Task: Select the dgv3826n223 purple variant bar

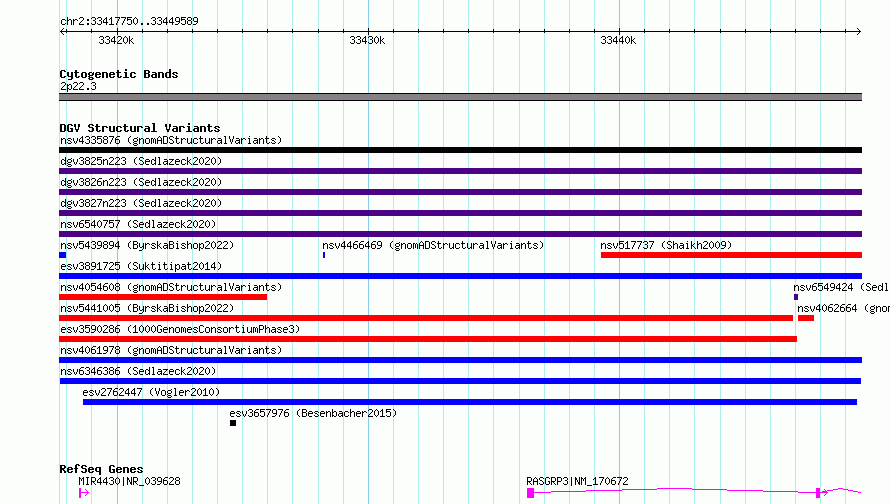Action: tap(460, 192)
